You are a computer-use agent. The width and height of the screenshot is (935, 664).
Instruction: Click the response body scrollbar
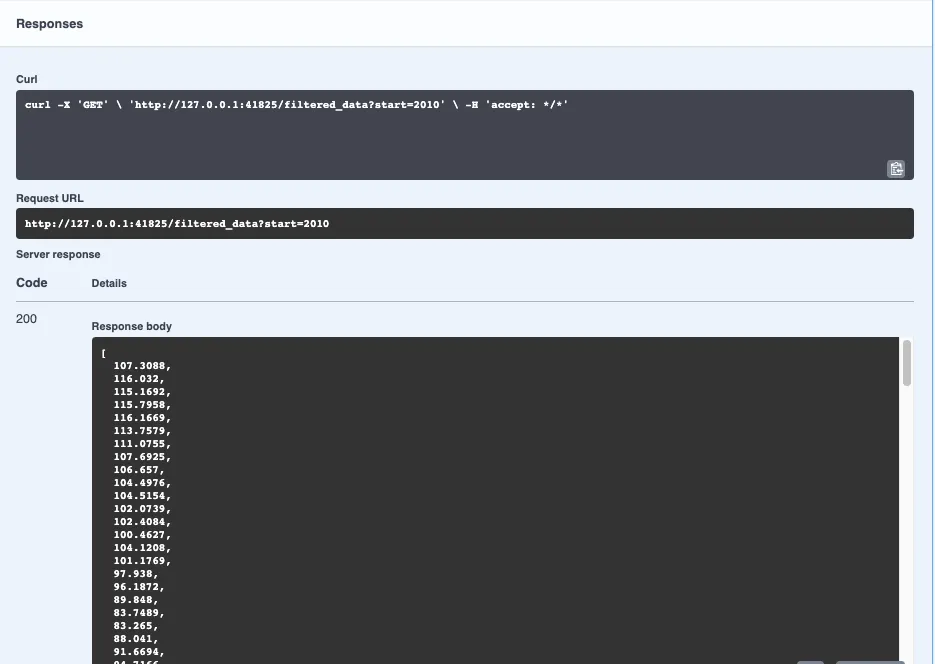(x=909, y=365)
